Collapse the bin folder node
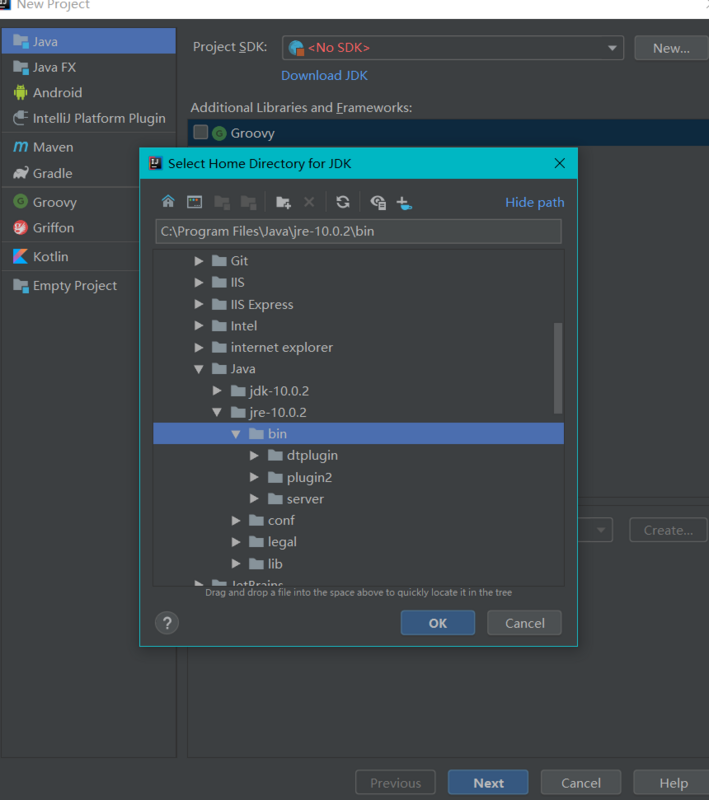The width and height of the screenshot is (709, 800). point(236,434)
